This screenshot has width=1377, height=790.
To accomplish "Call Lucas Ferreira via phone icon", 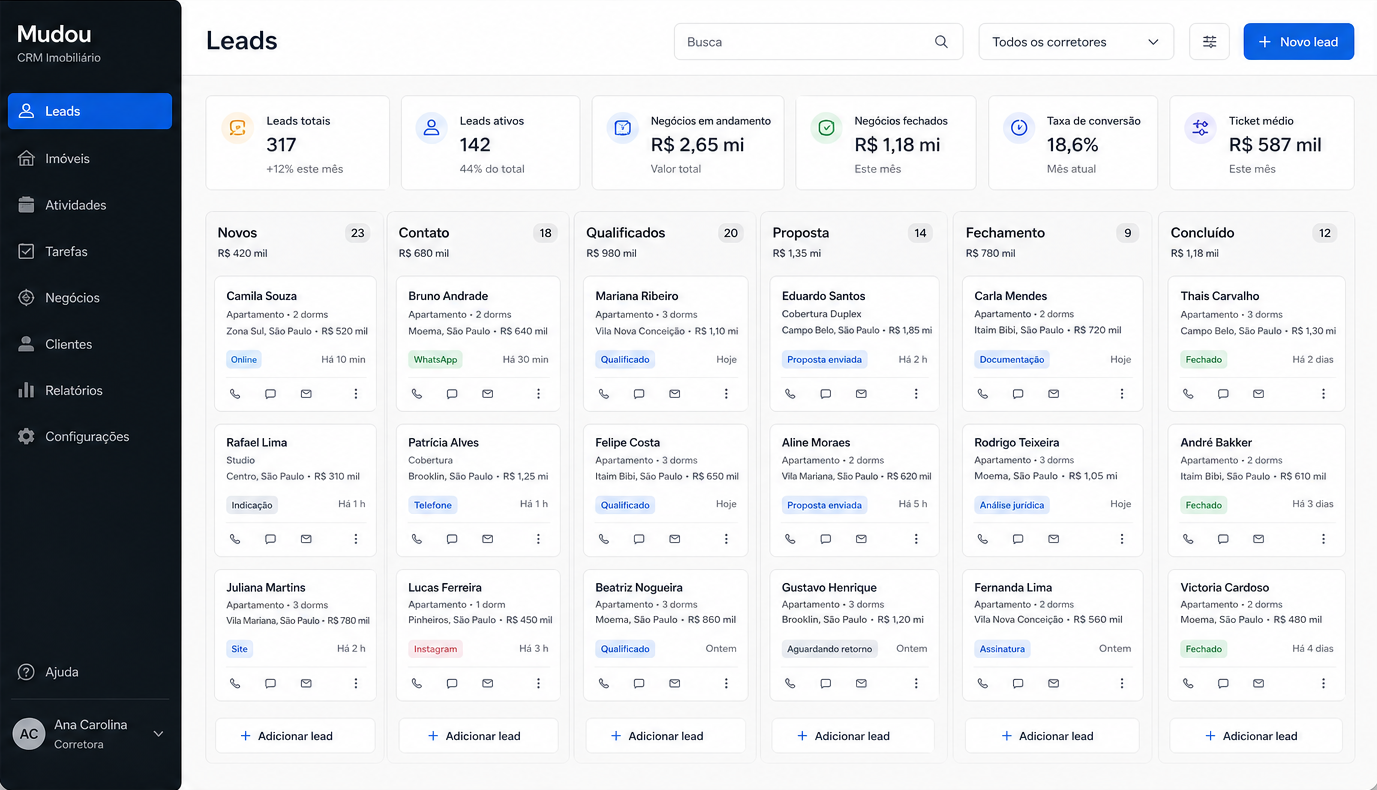I will [417, 684].
